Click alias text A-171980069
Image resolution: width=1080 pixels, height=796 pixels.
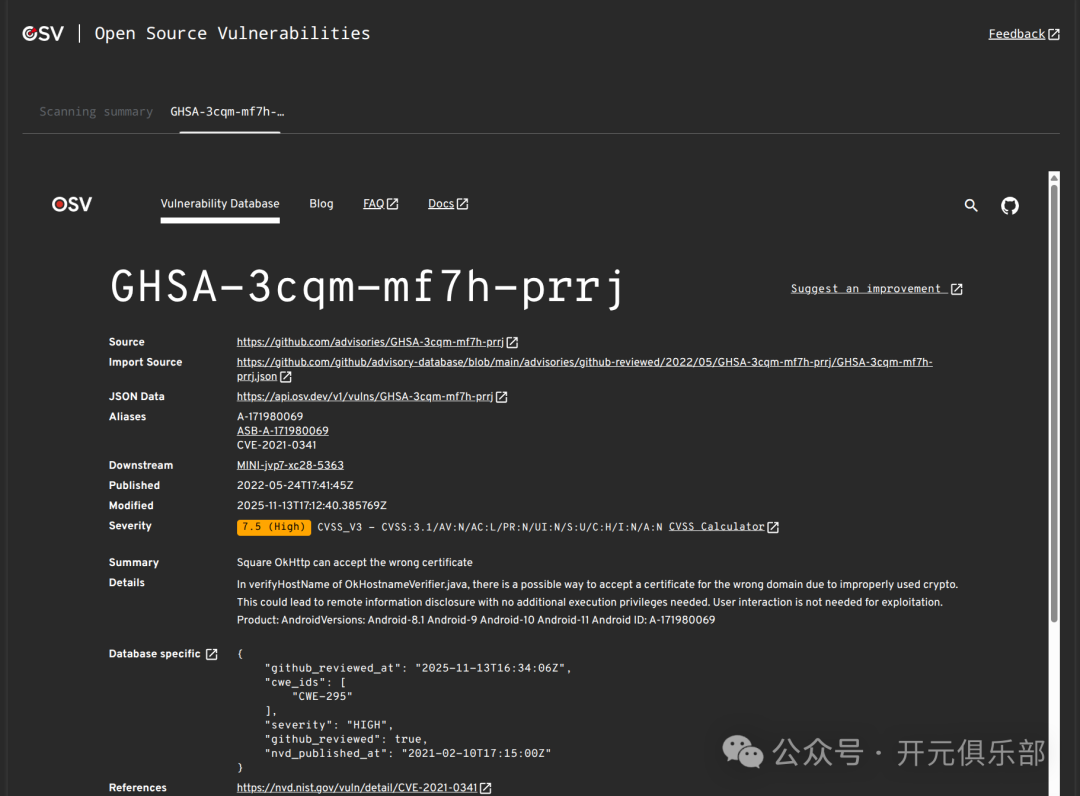(270, 417)
